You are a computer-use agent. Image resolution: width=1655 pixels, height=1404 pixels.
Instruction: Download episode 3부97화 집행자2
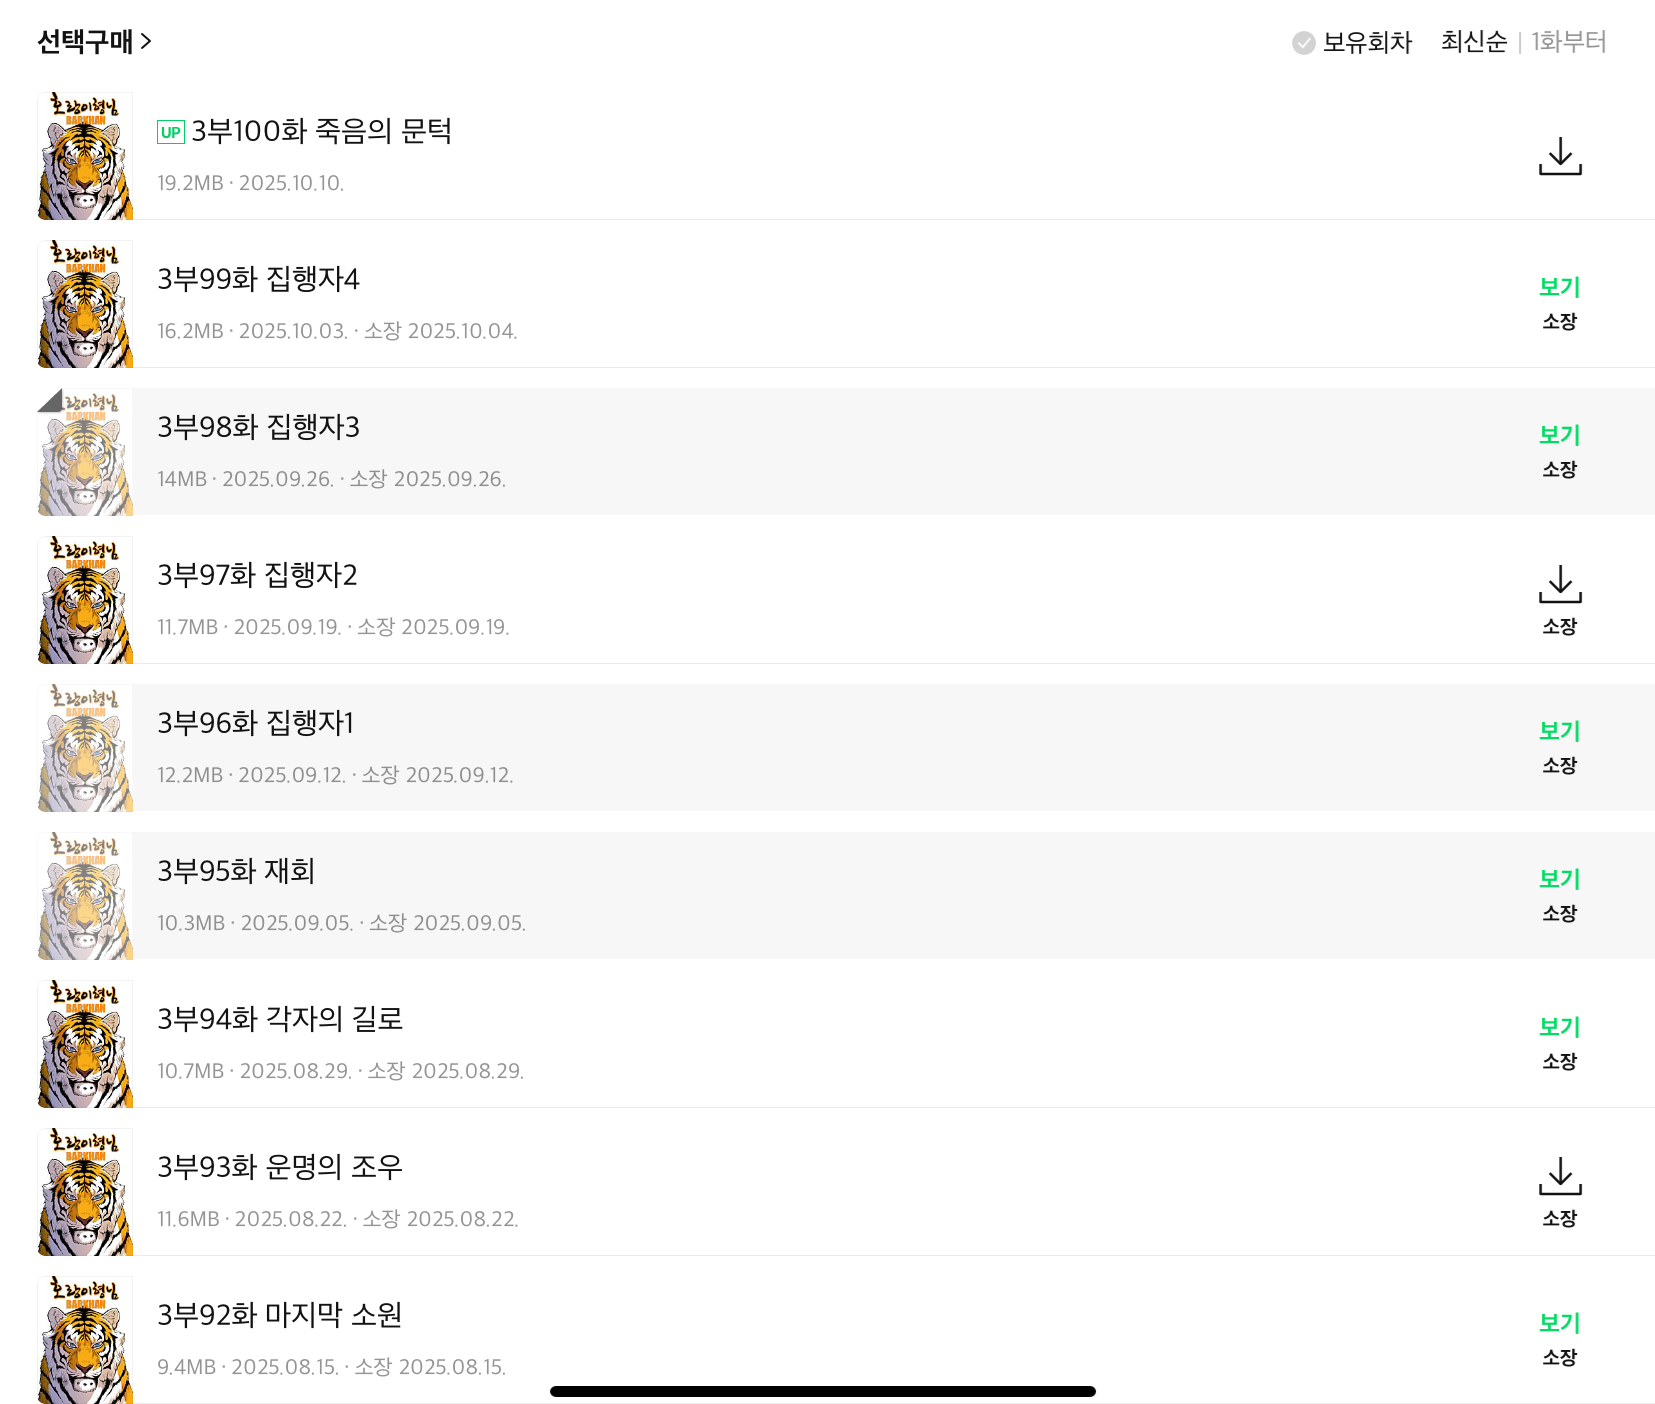(1559, 585)
